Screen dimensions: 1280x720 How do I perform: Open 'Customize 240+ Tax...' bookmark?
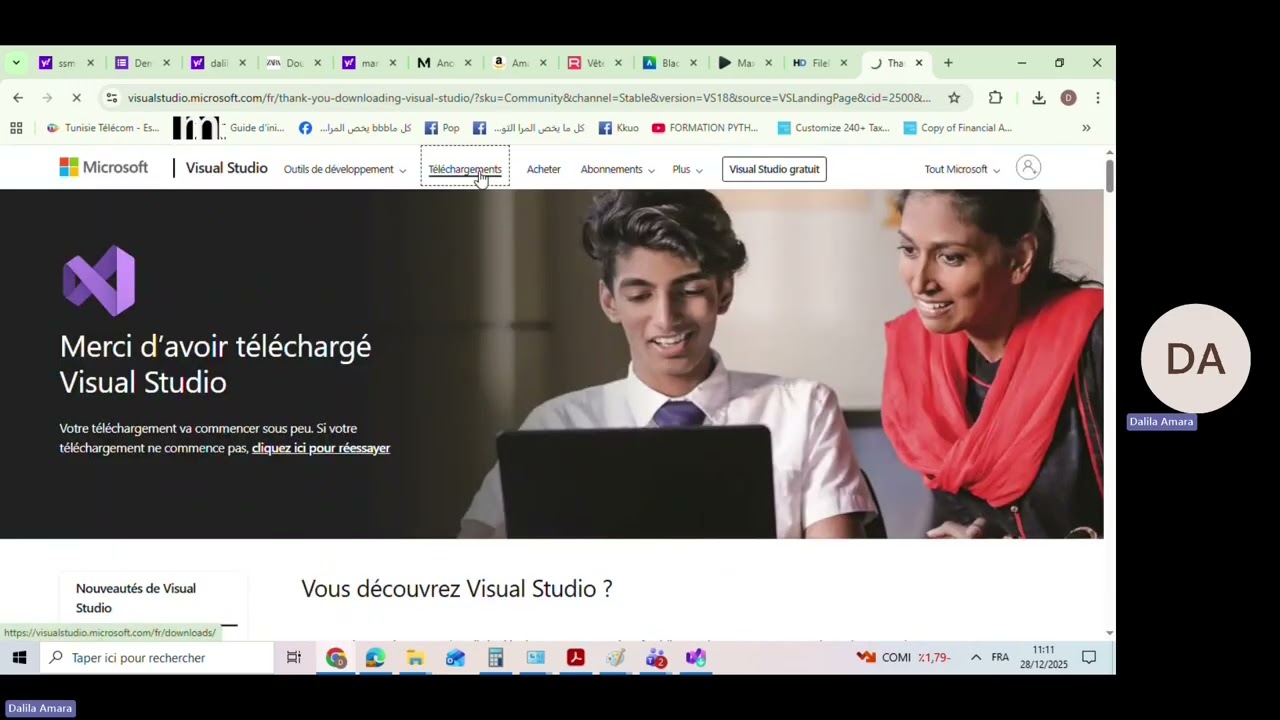coord(834,128)
